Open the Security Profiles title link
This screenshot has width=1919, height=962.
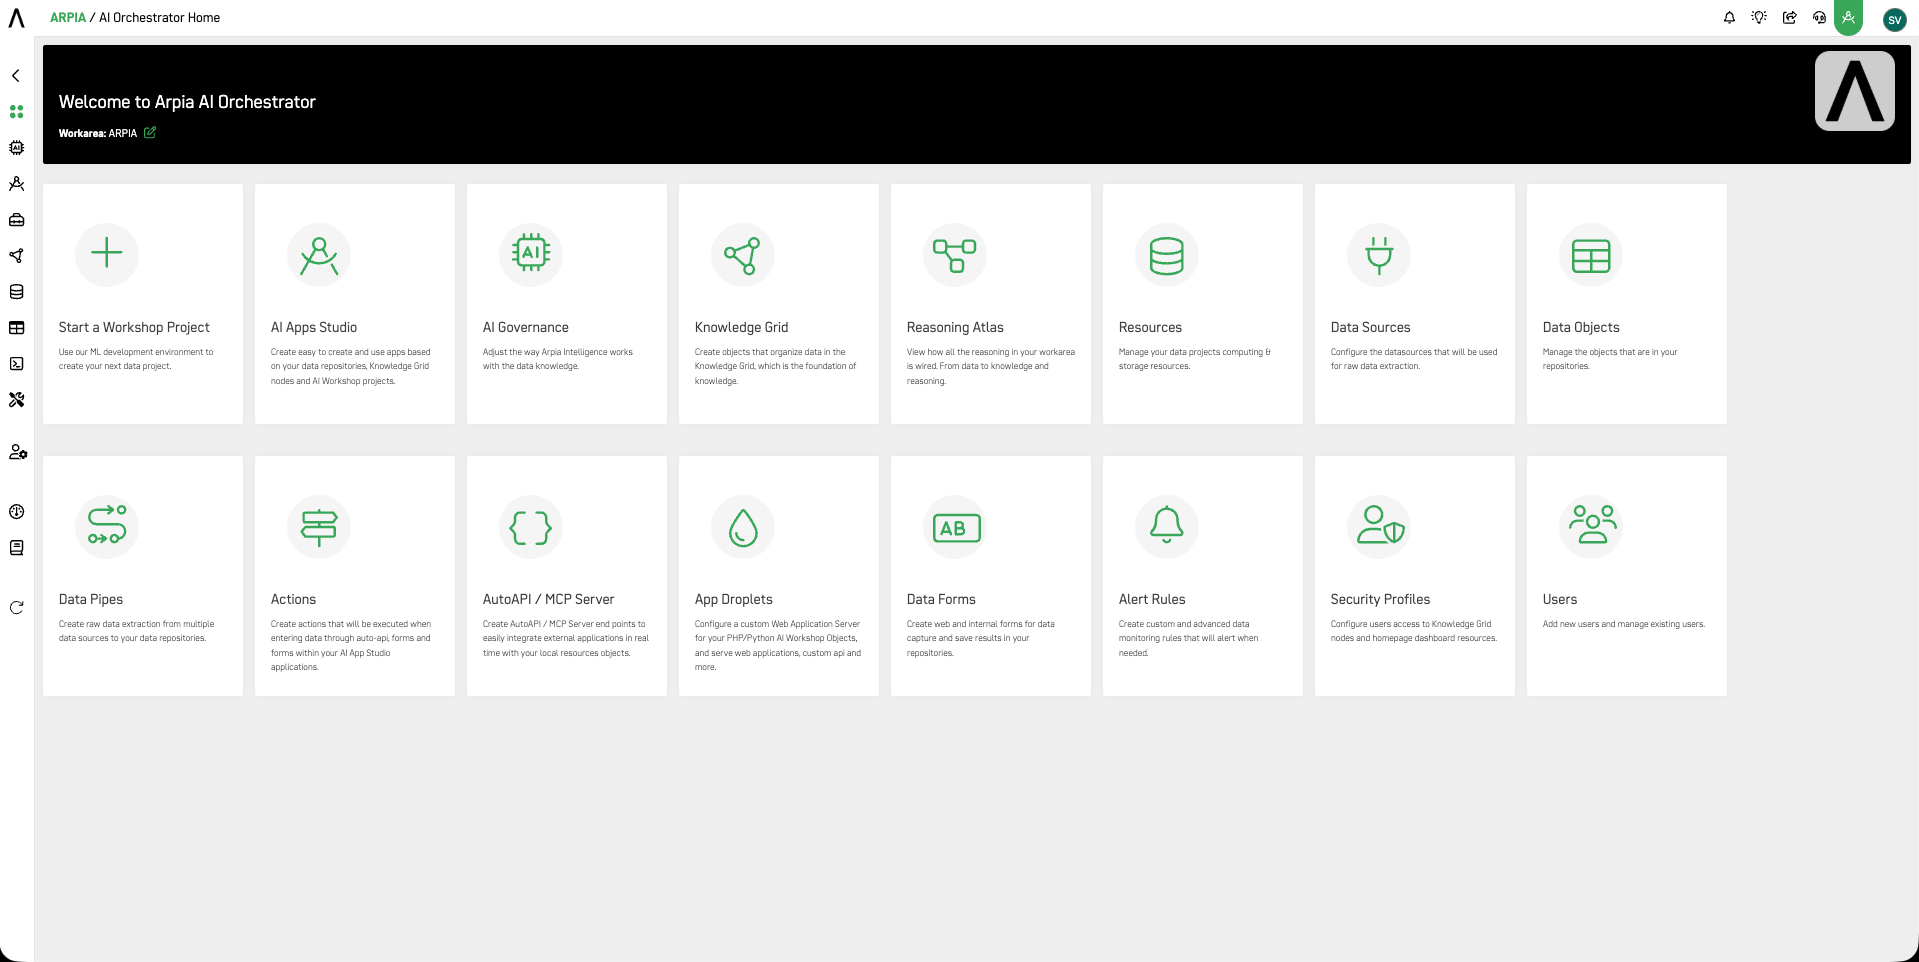coord(1380,599)
